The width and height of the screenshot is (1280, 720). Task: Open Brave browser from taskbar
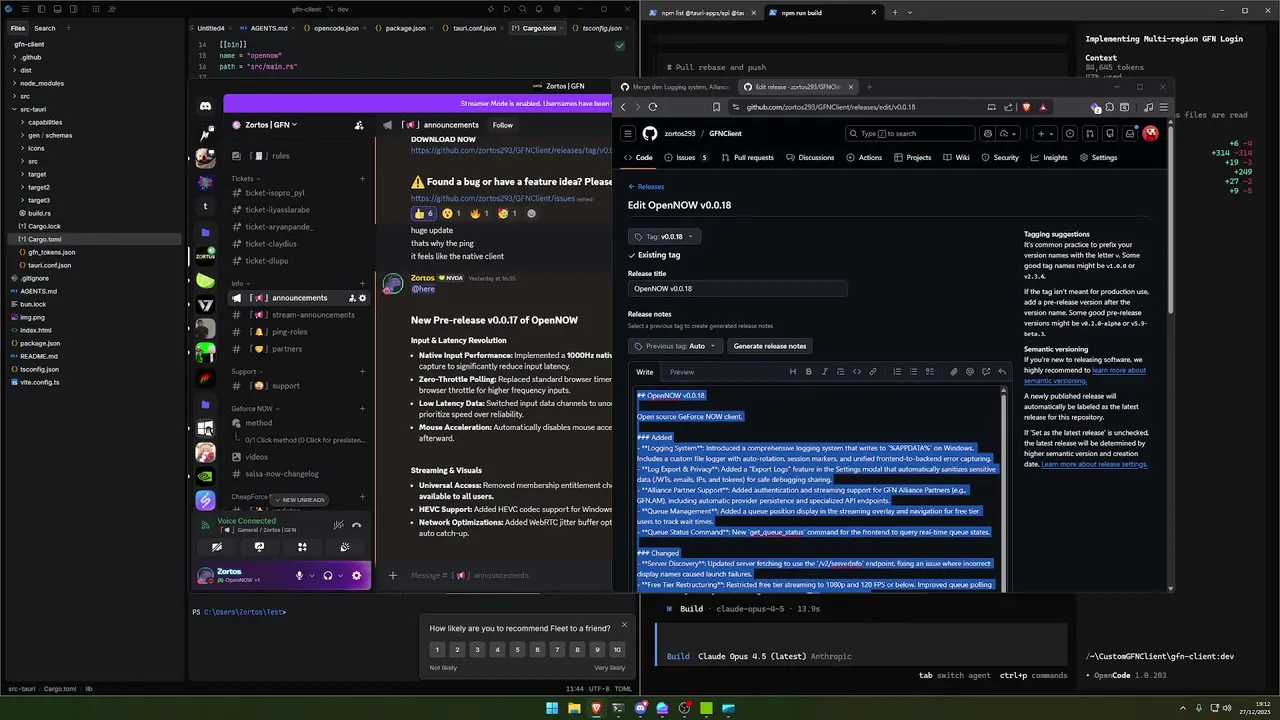coord(596,708)
